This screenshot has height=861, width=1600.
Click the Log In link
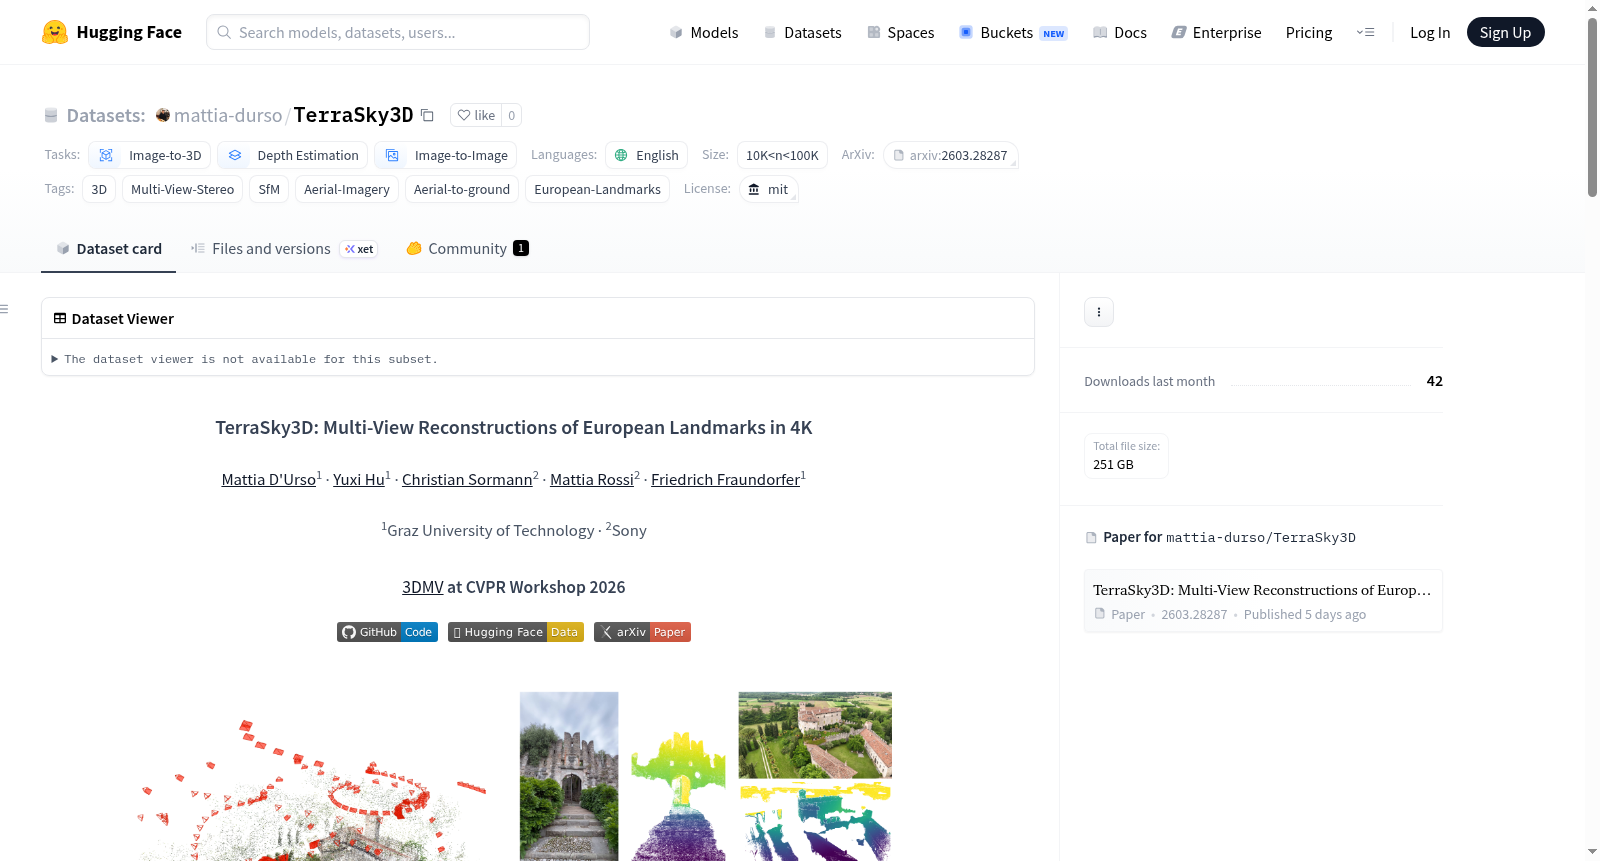pos(1430,32)
